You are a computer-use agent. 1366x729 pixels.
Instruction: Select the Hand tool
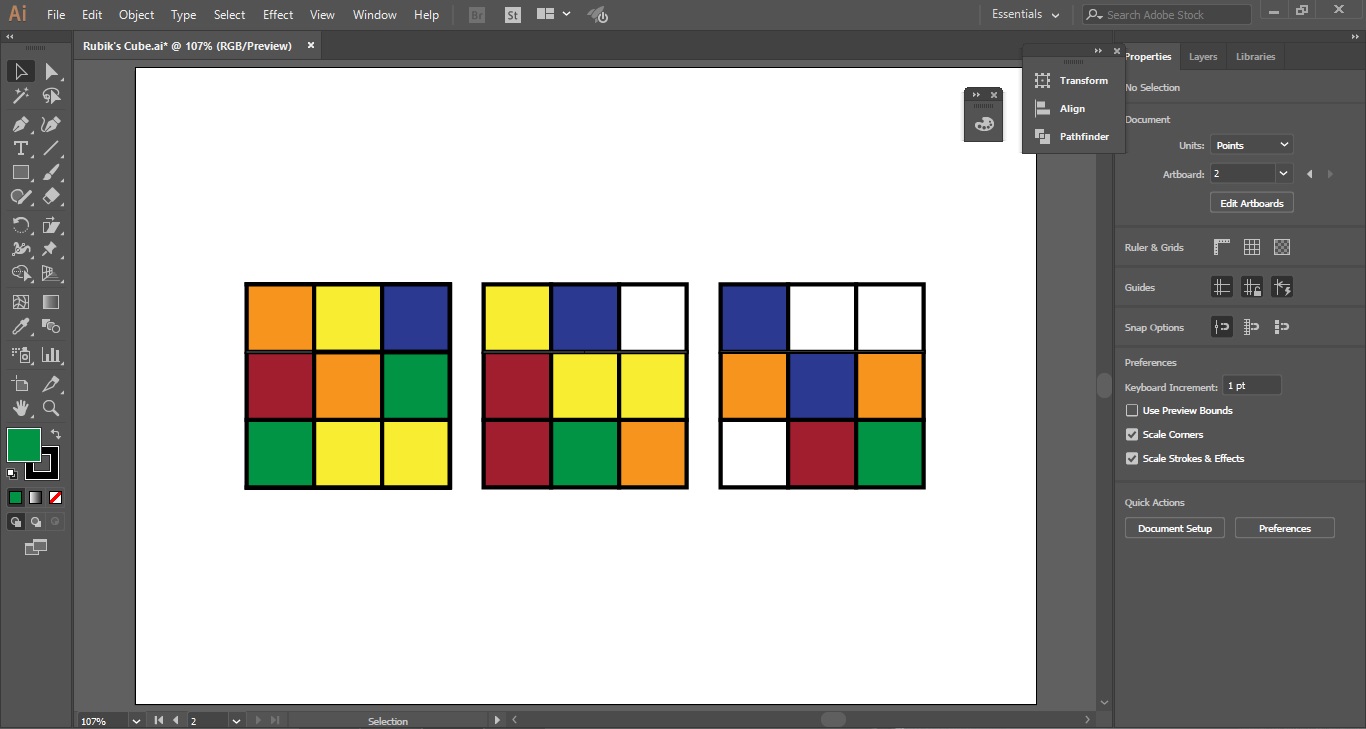[20, 408]
